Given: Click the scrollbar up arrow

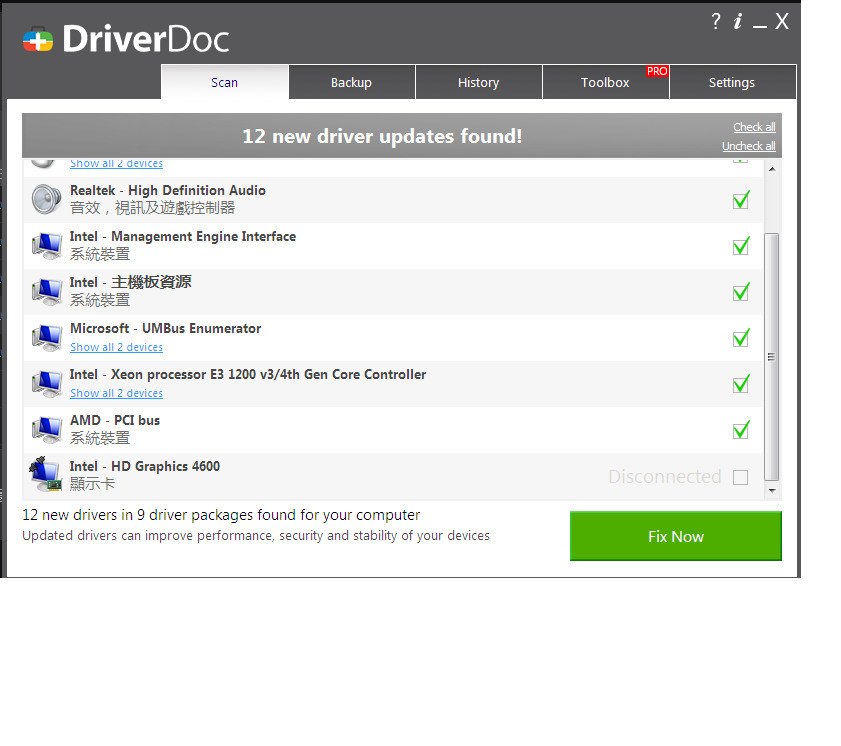Looking at the screenshot, I should pos(772,169).
